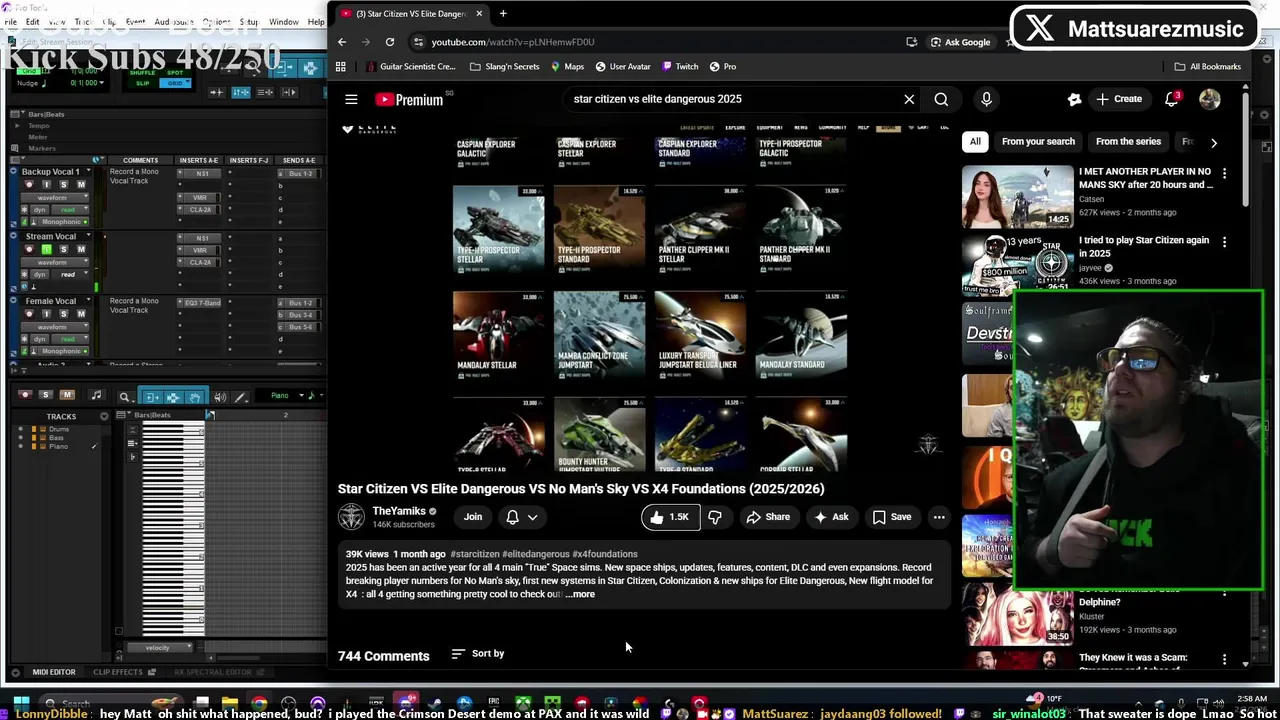Image resolution: width=1280 pixels, height=720 pixels.
Task: Select the Drums track in MIDI editor list
Action: 58,429
